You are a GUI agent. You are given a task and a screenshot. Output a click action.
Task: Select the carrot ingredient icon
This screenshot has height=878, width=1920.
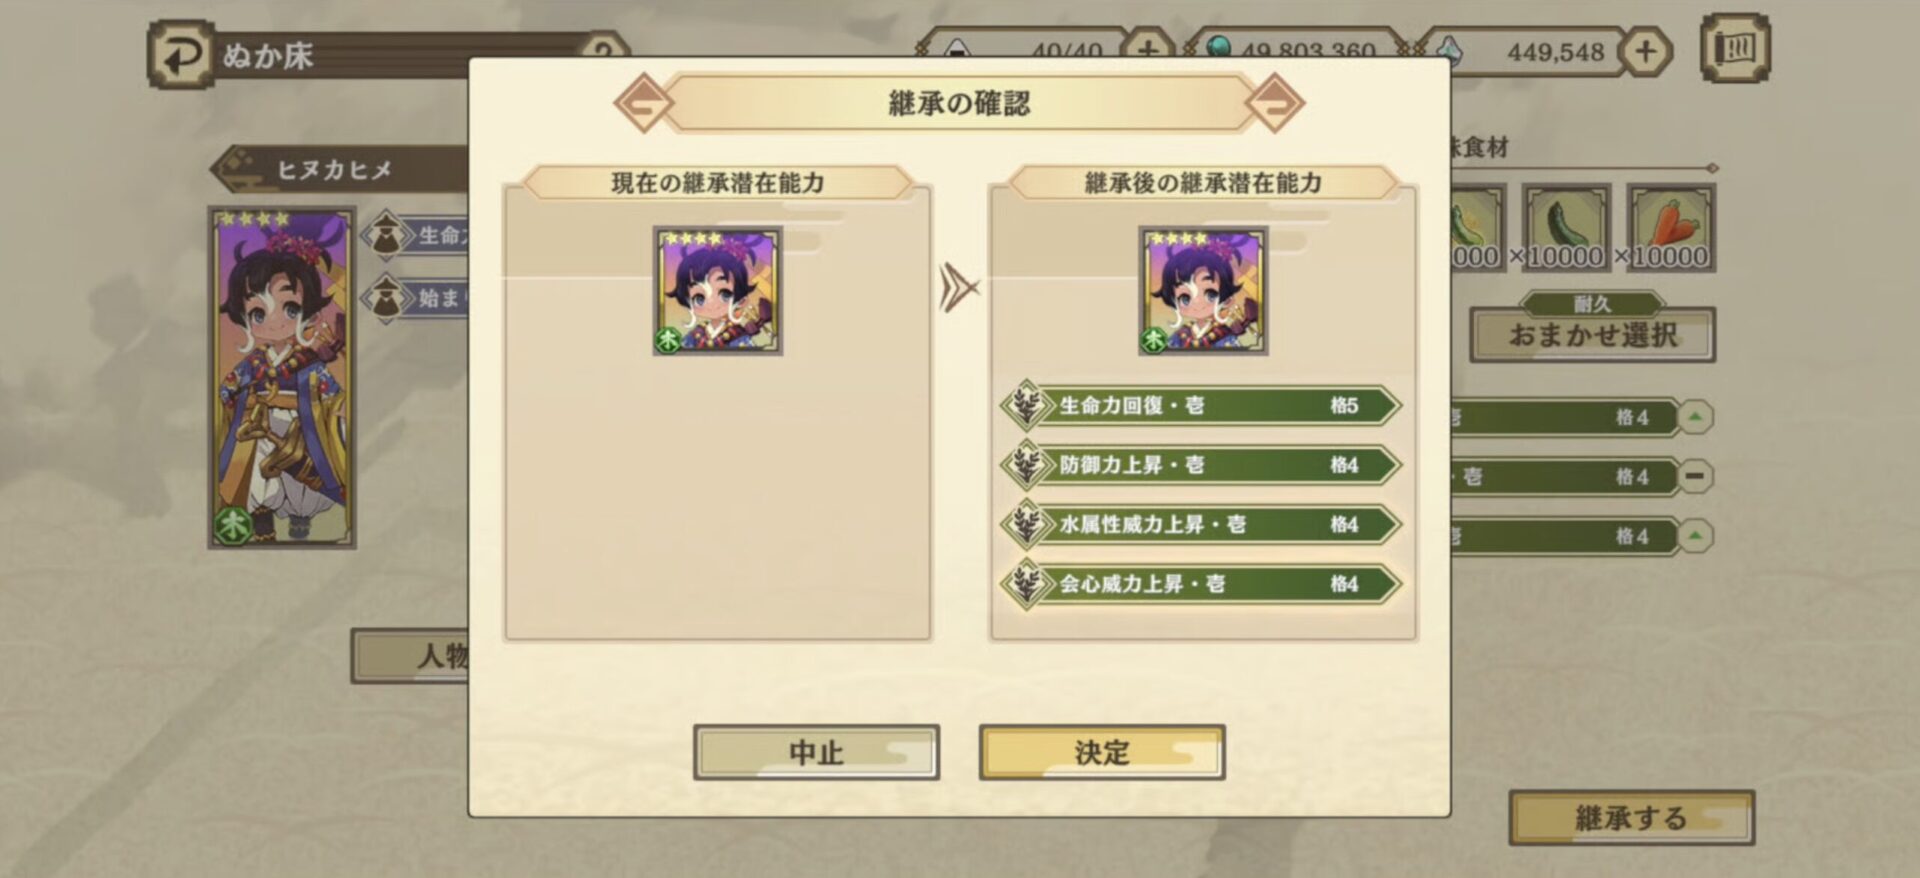coord(1671,227)
